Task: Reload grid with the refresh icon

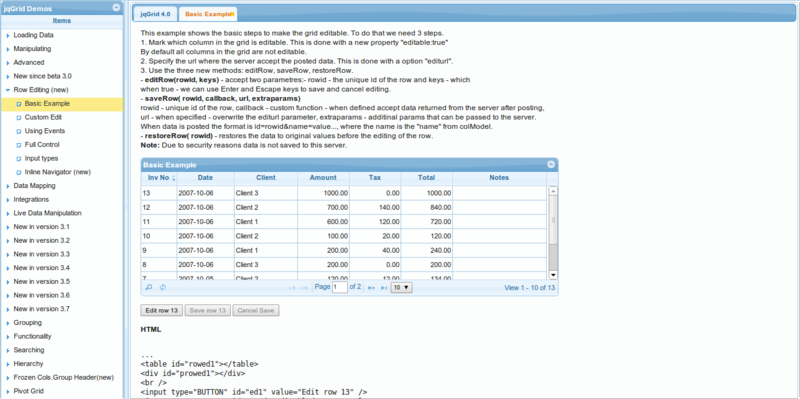Action: point(163,287)
